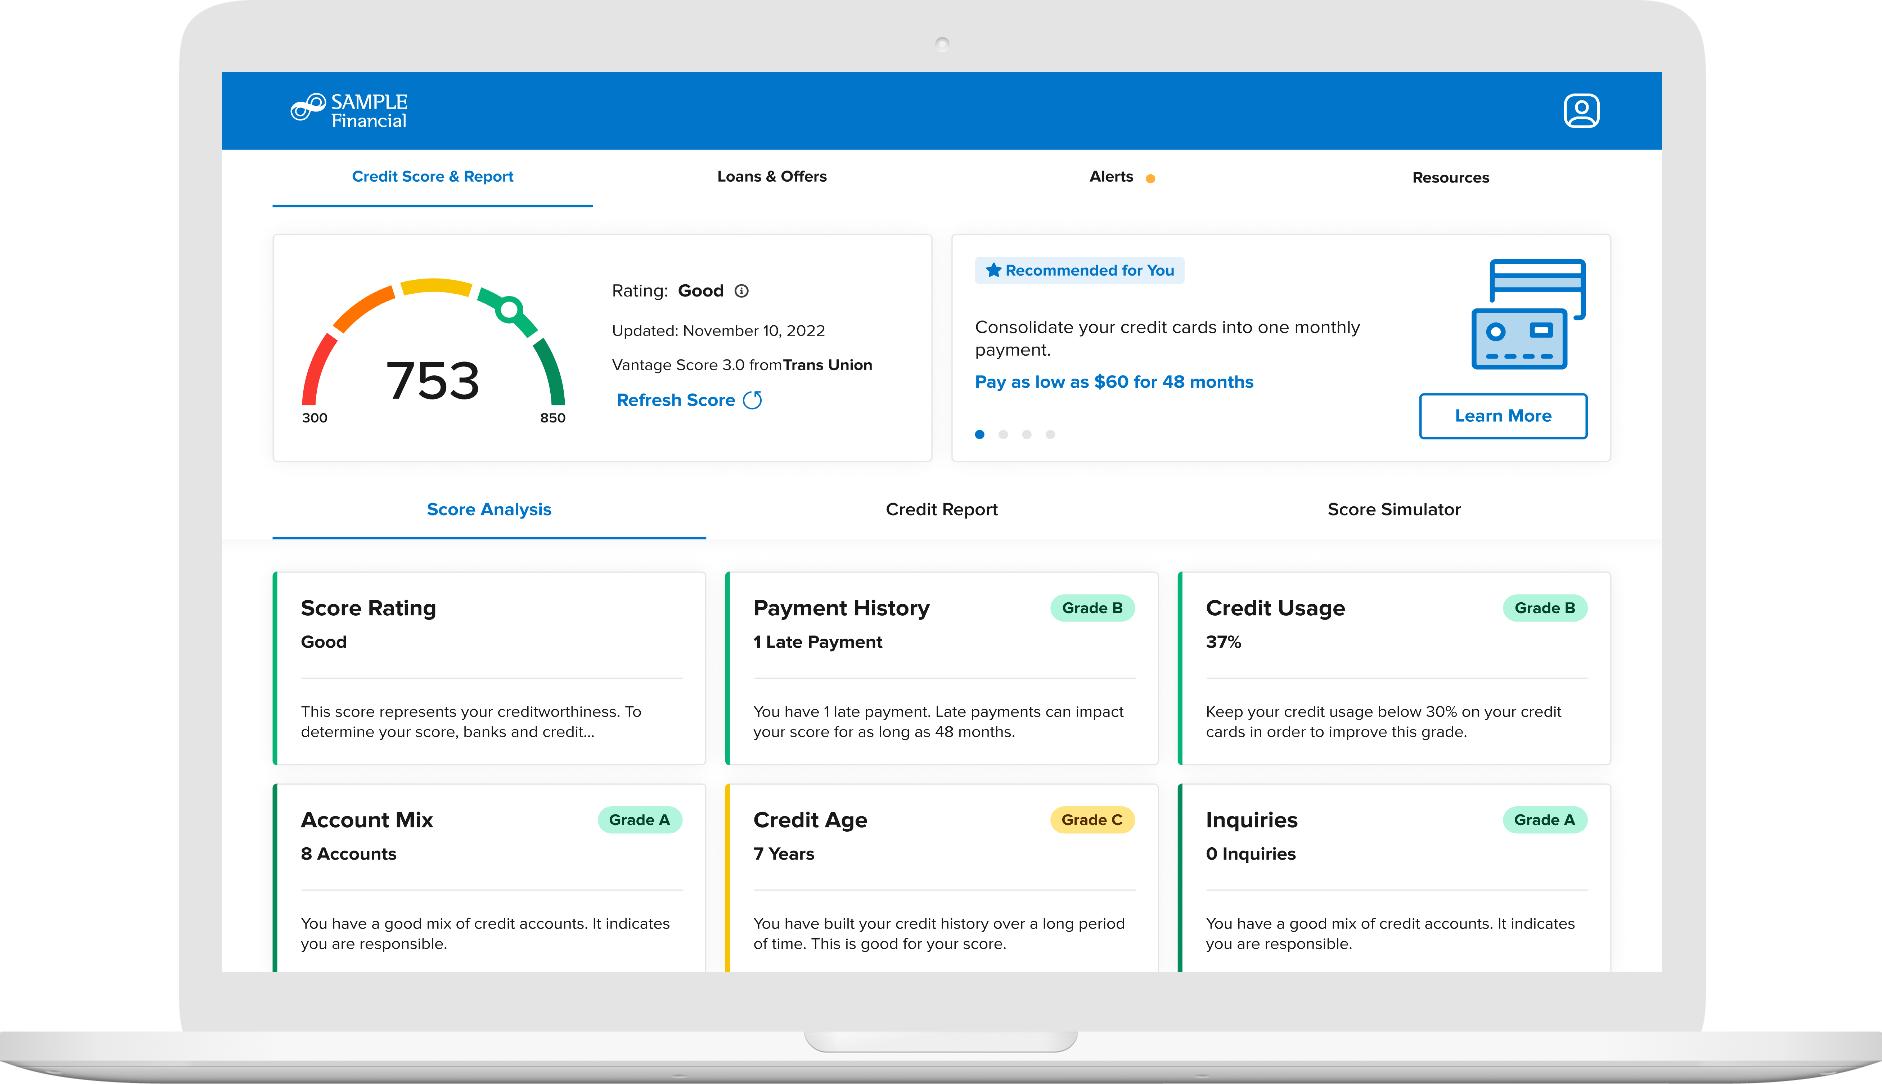
Task: Switch to the Credit Report tab
Action: pos(941,509)
